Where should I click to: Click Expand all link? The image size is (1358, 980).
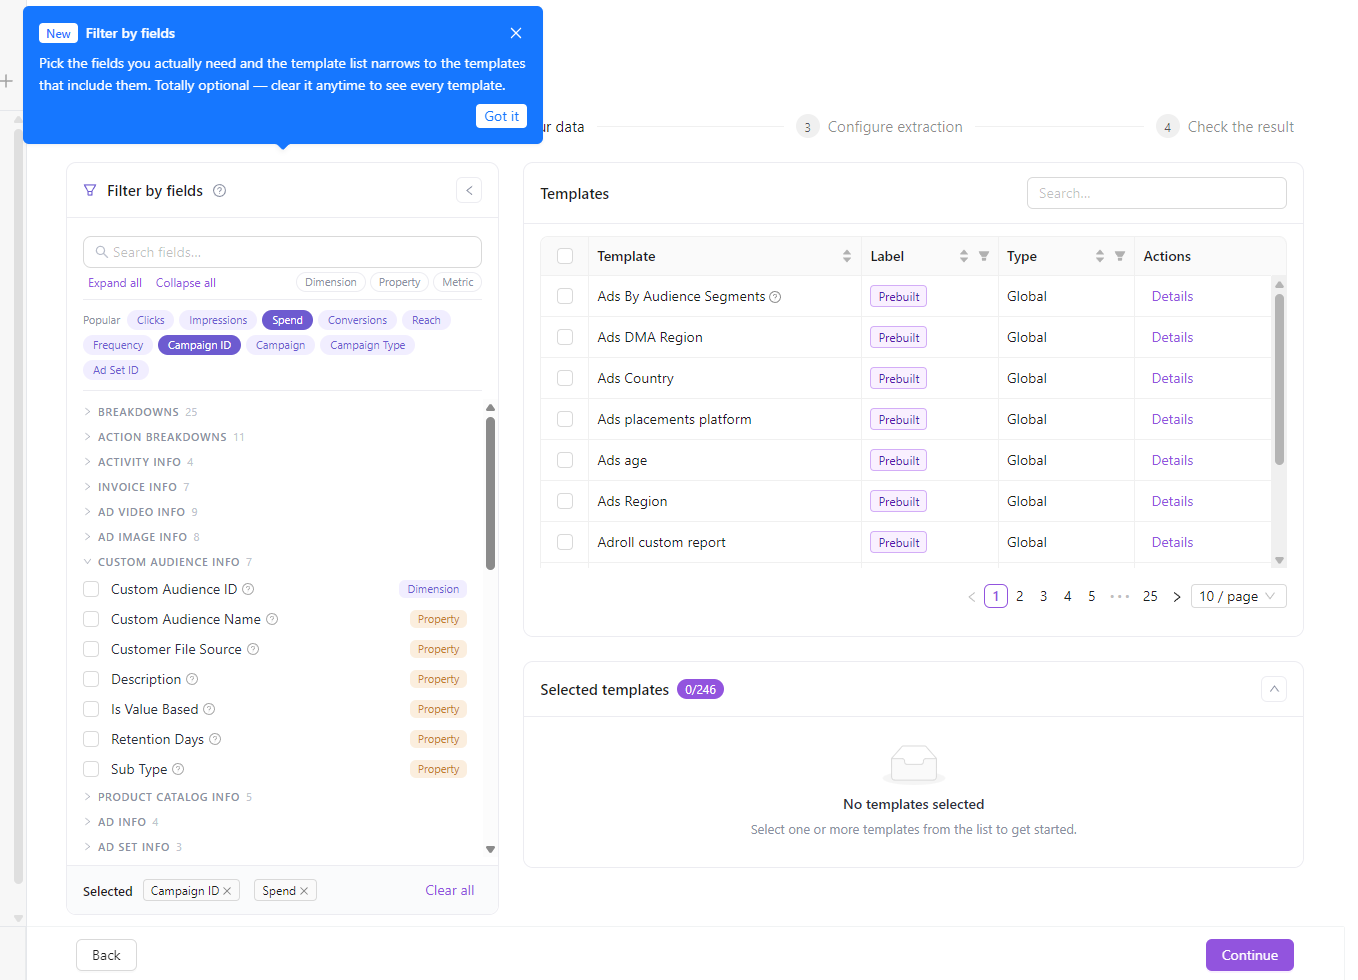[x=115, y=283]
